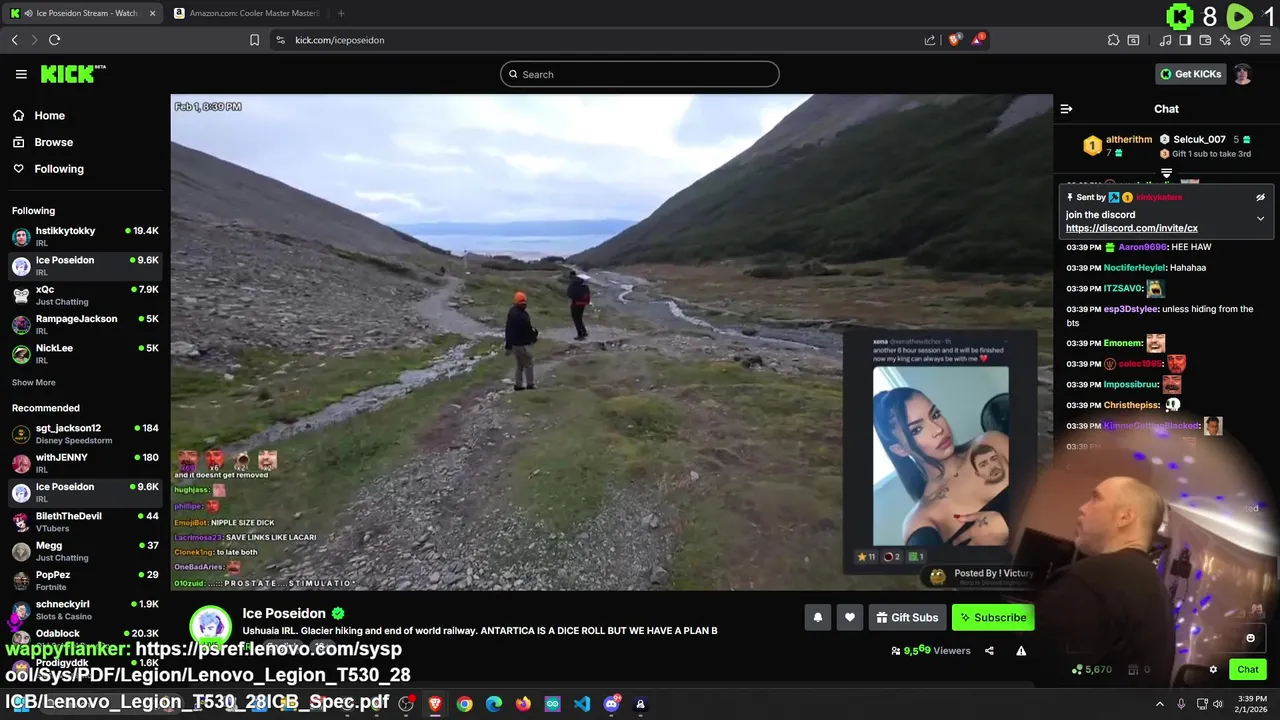Click the share page icon in address bar

point(930,40)
